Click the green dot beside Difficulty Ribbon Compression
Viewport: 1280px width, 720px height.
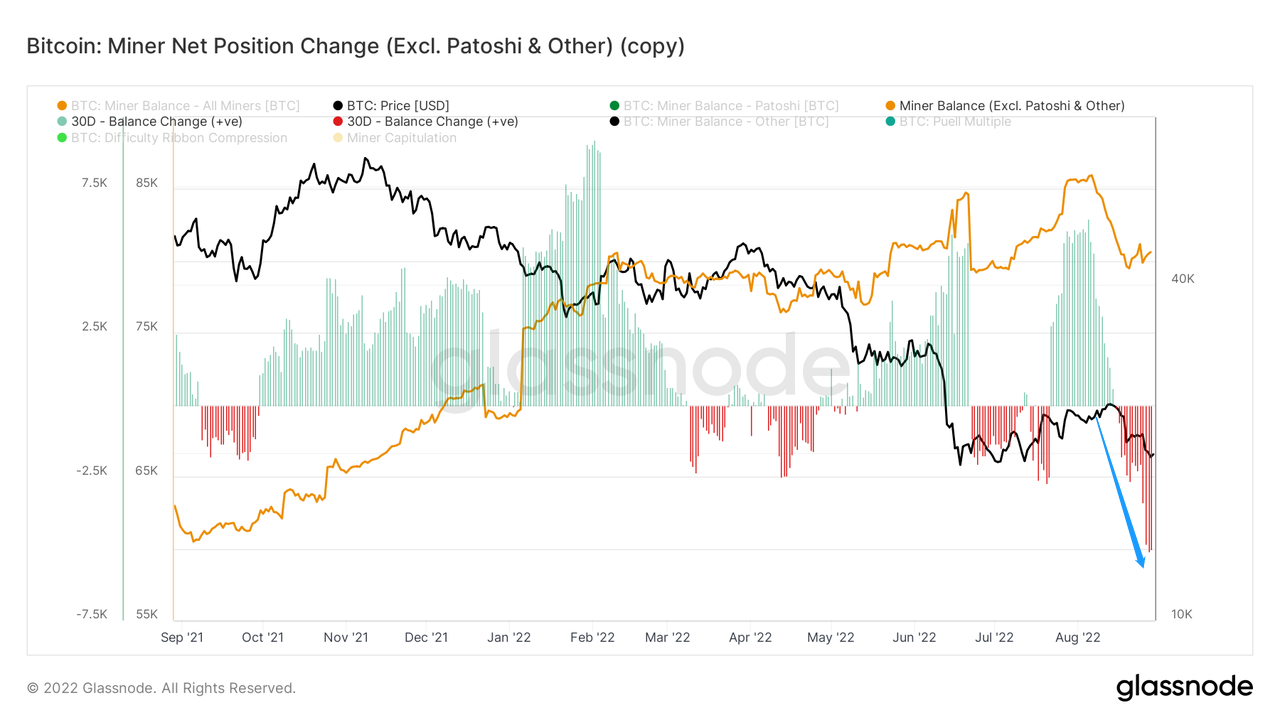pyautogui.click(x=62, y=138)
